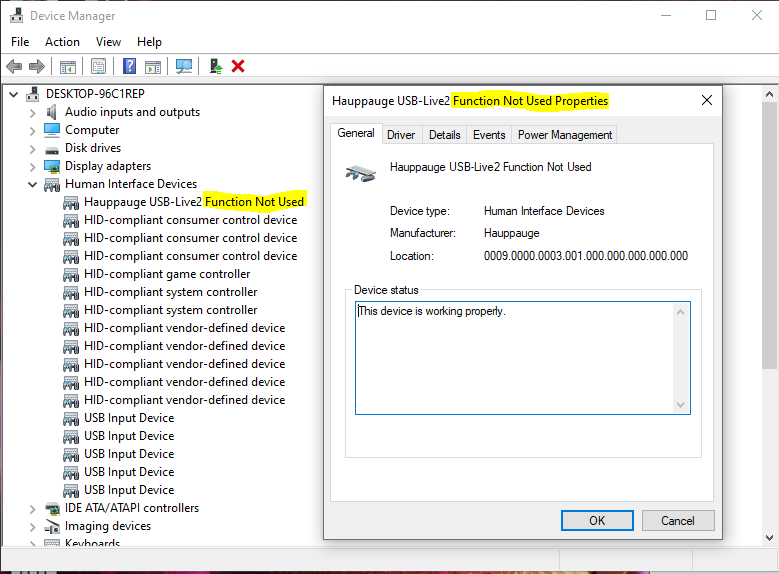Select the Display adapters label
Image resolution: width=779 pixels, height=574 pixels.
(x=108, y=166)
